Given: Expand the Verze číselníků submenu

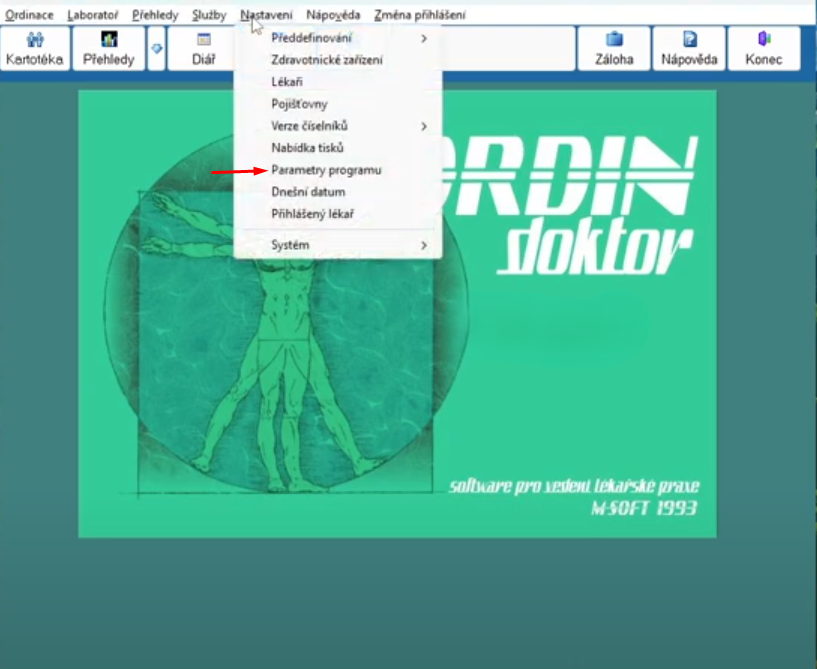Looking at the screenshot, I should pyautogui.click(x=338, y=126).
